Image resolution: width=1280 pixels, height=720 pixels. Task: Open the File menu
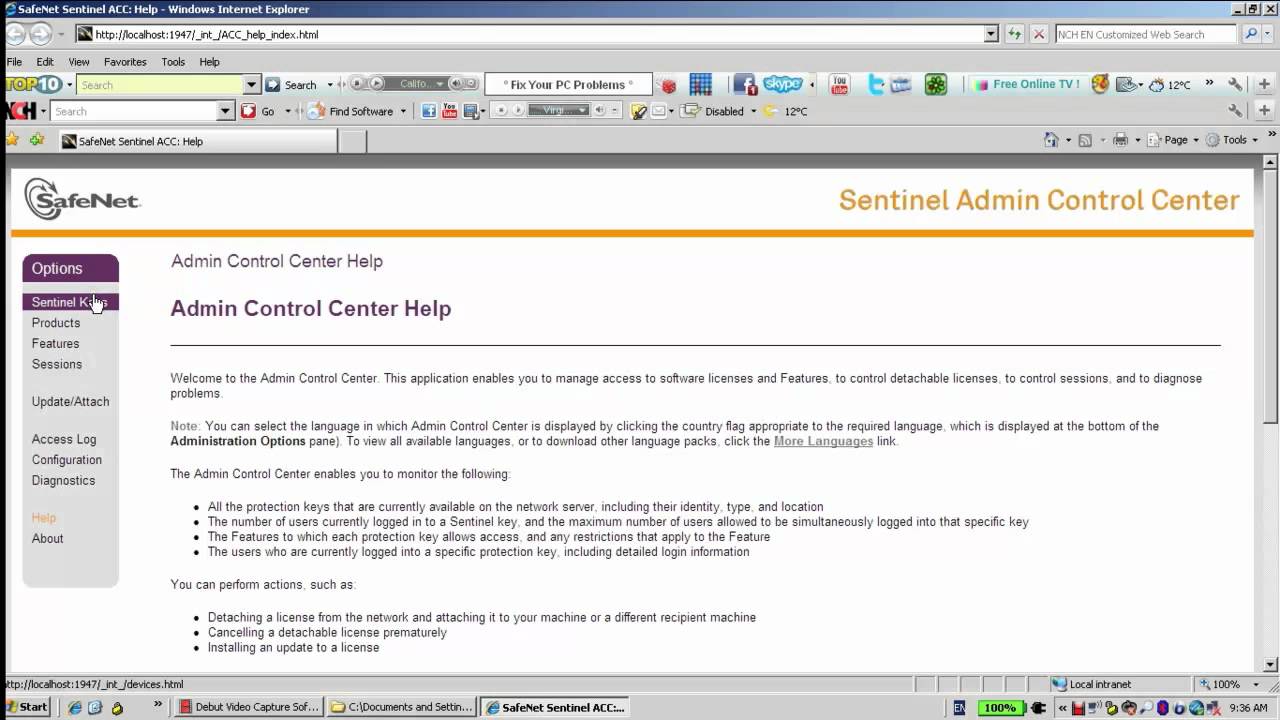tap(14, 62)
